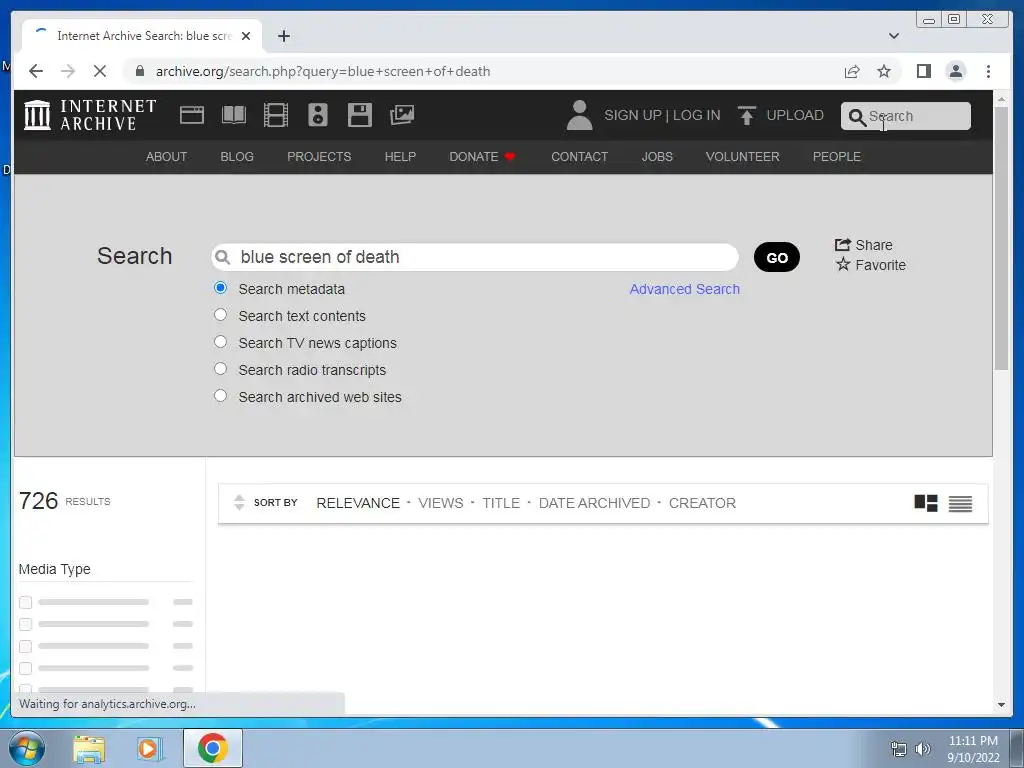
Task: Click the Share link
Action: point(863,245)
